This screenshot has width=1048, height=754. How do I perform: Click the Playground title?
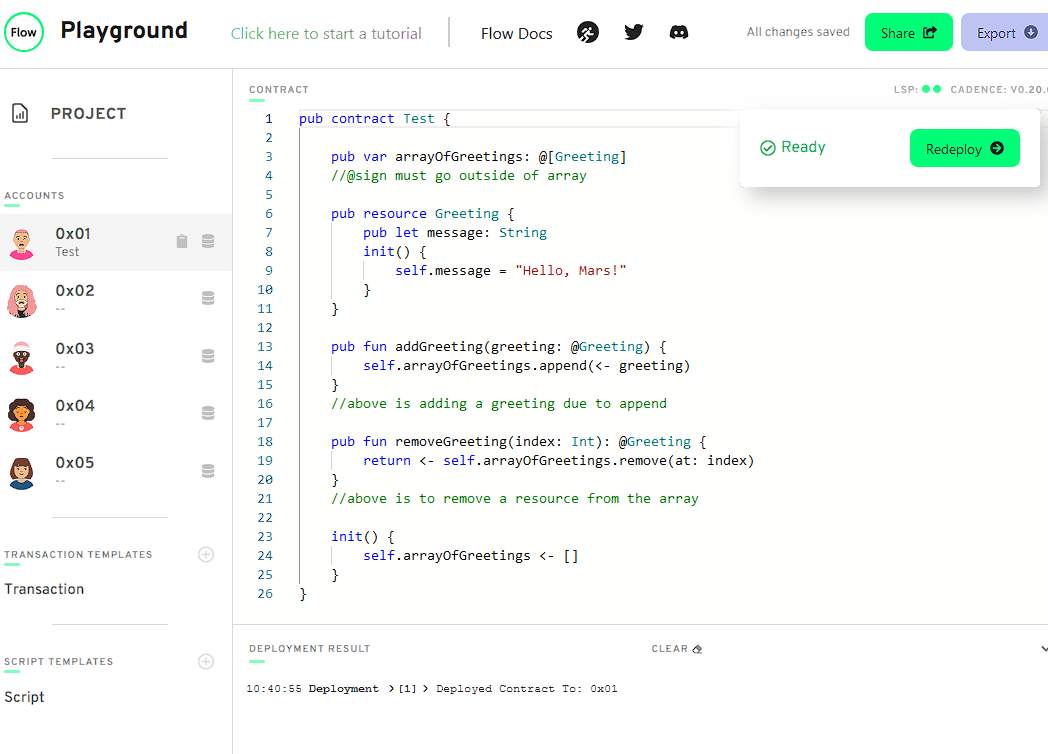tap(124, 30)
